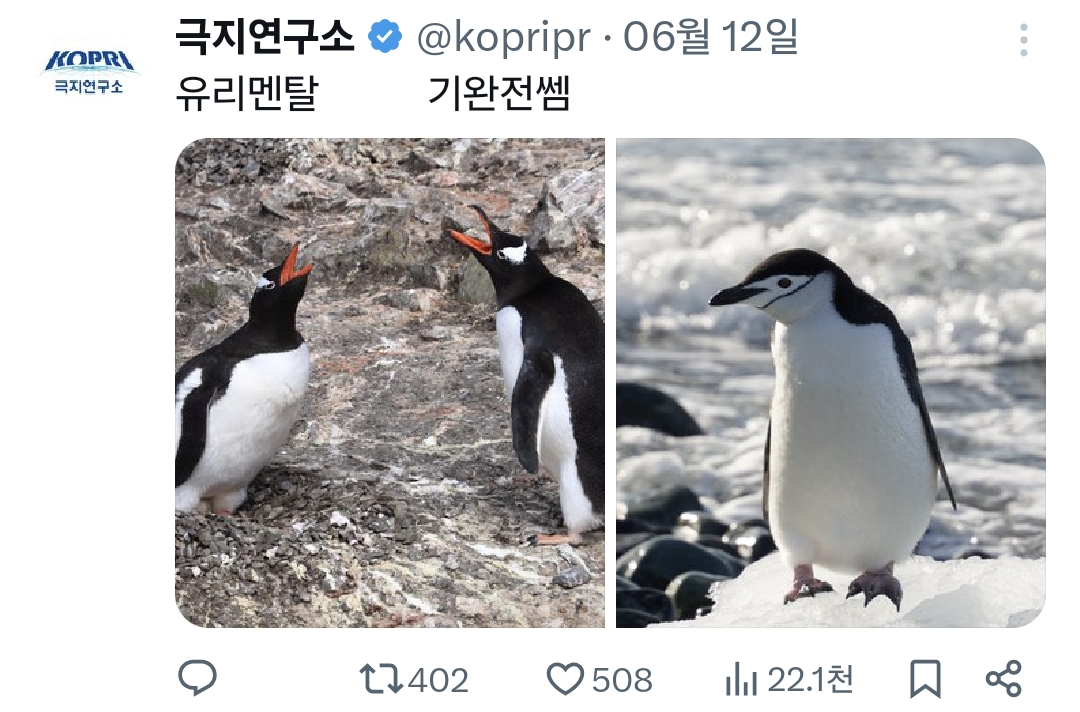Screen dimensions: 1080x712
Task: Open the KOPRI profile avatar
Action: pos(90,71)
